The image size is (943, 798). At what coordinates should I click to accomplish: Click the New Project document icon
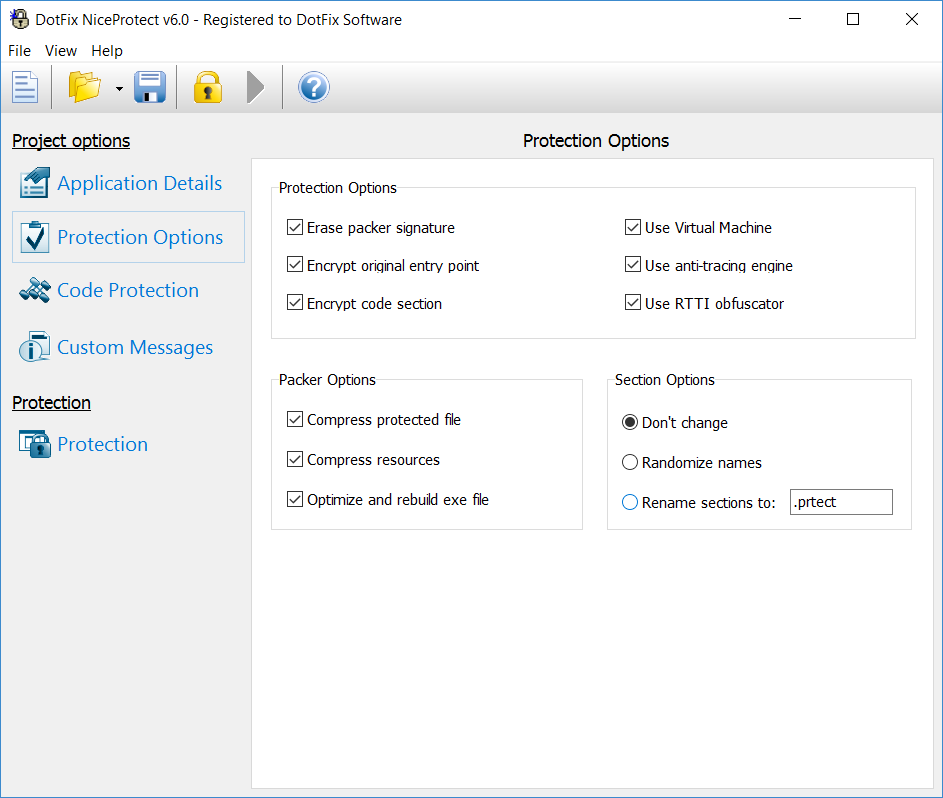click(25, 88)
